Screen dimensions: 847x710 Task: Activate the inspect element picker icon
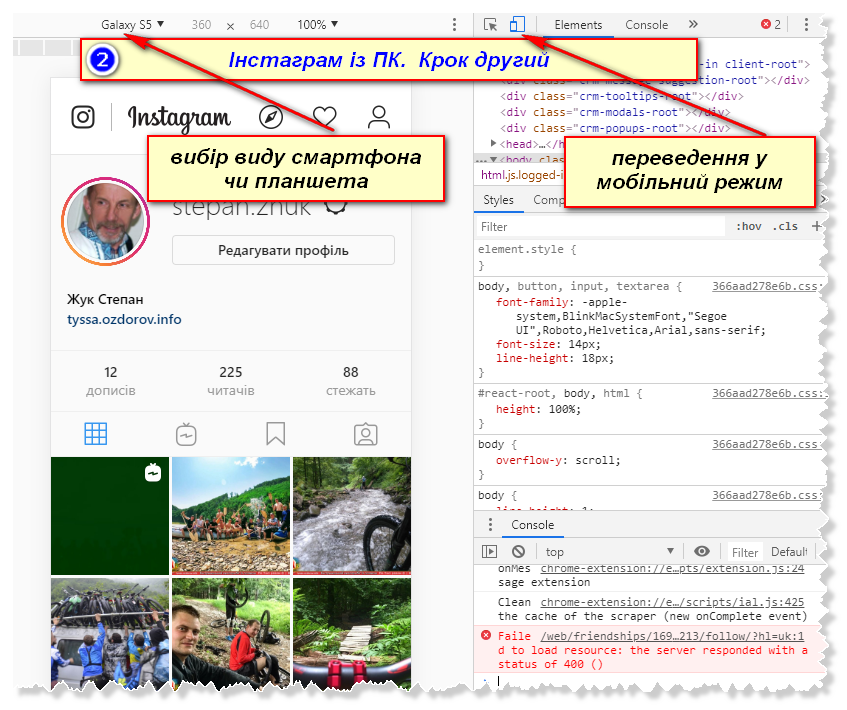click(490, 25)
